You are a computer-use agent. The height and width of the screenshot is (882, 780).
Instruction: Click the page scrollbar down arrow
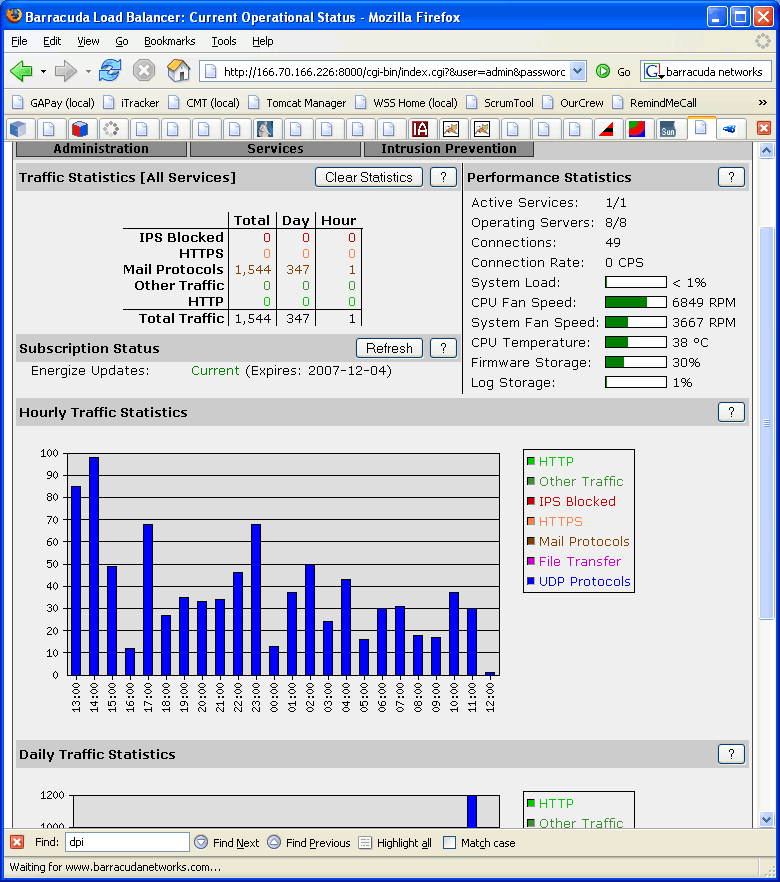766,819
